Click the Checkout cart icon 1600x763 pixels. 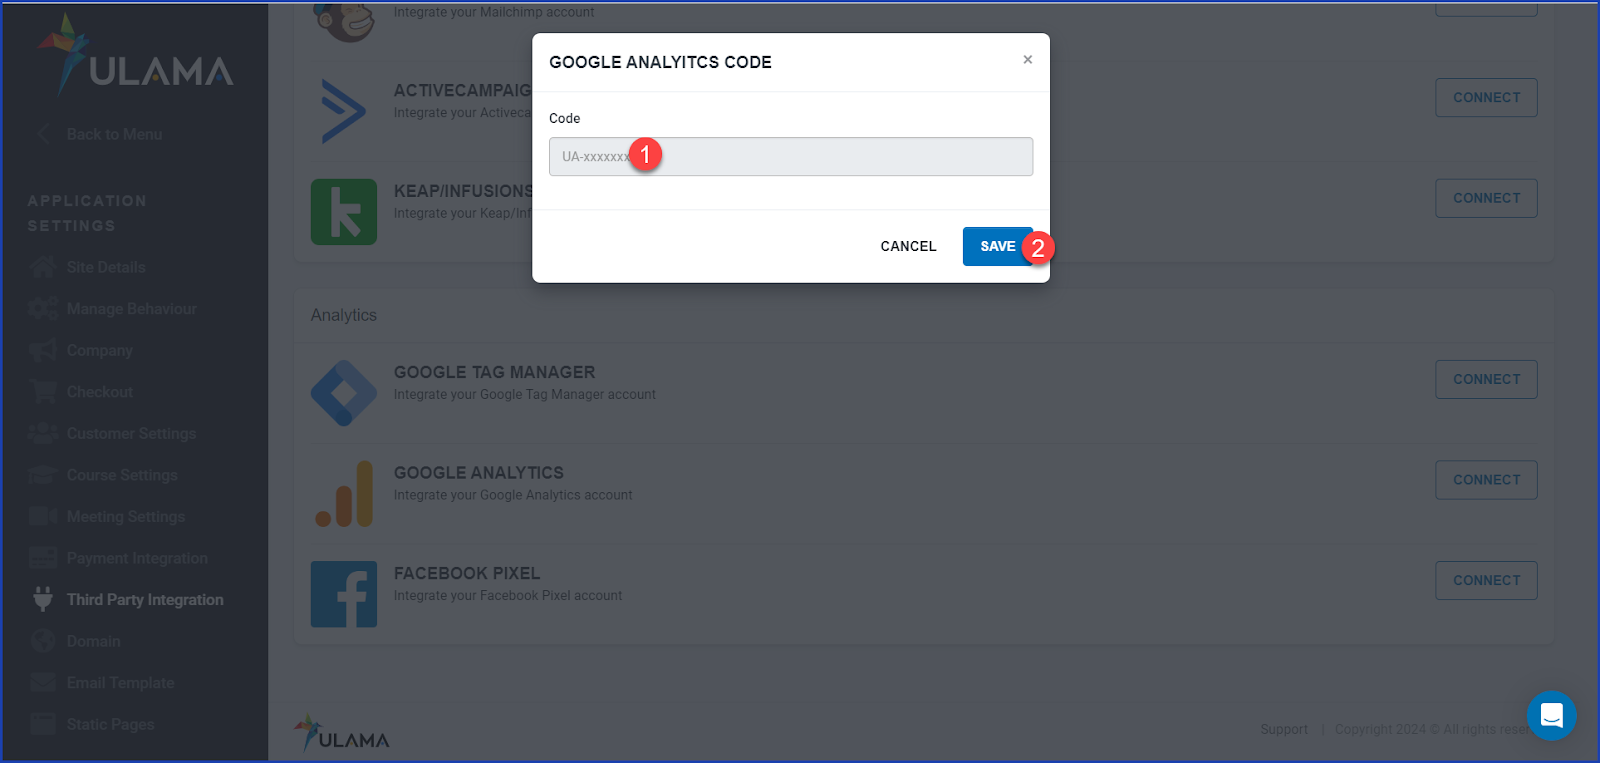tap(43, 392)
